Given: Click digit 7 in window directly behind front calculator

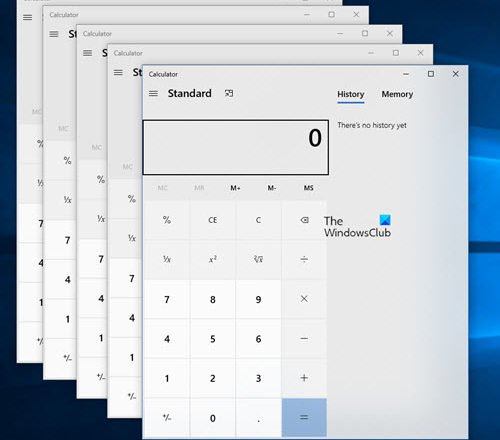Looking at the screenshot, I should click(x=132, y=278).
